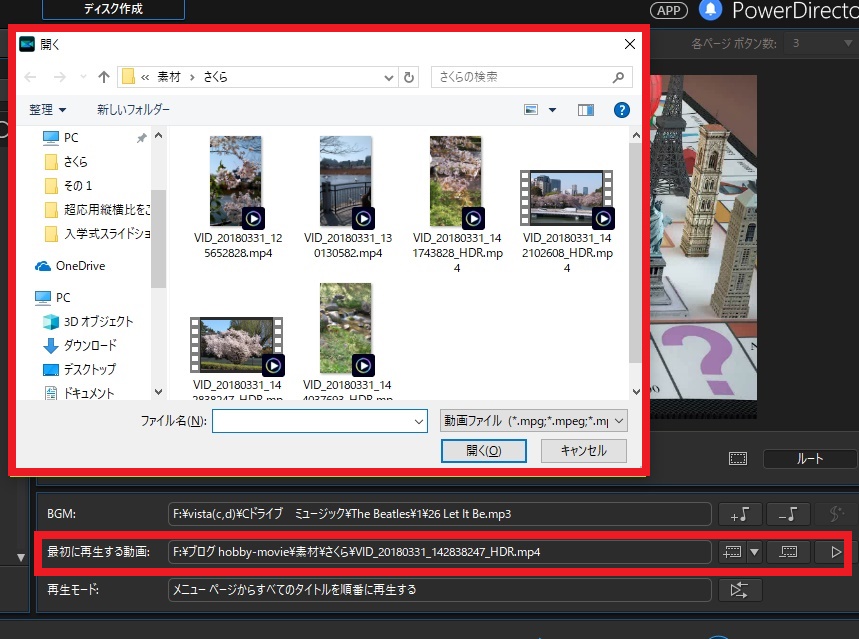
Task: Switch to the ディスク作成 tab
Action: click(113, 9)
